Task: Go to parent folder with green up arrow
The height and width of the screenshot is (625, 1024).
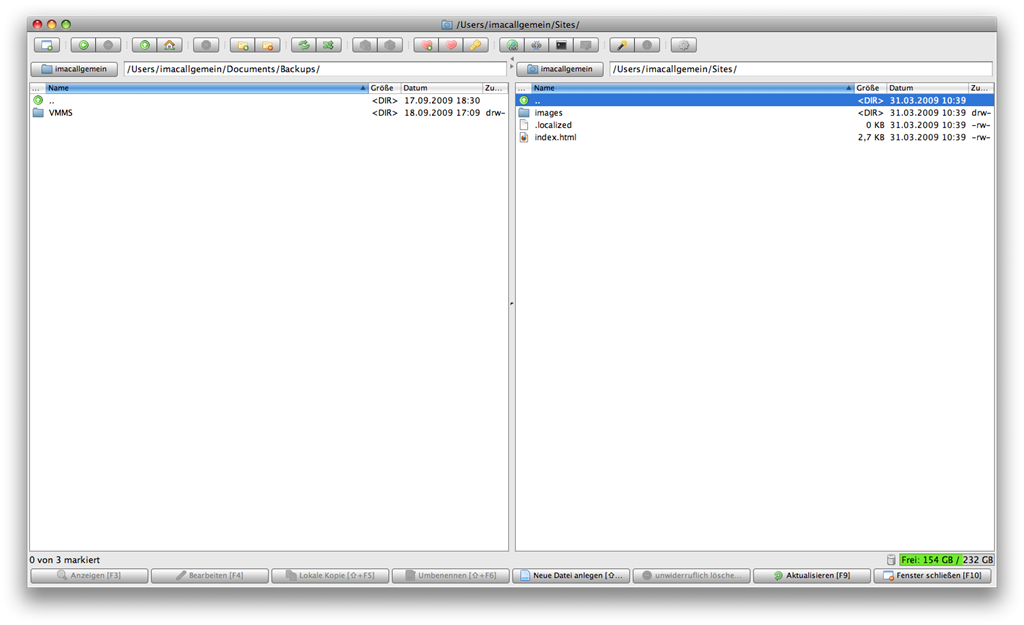Action: (144, 45)
